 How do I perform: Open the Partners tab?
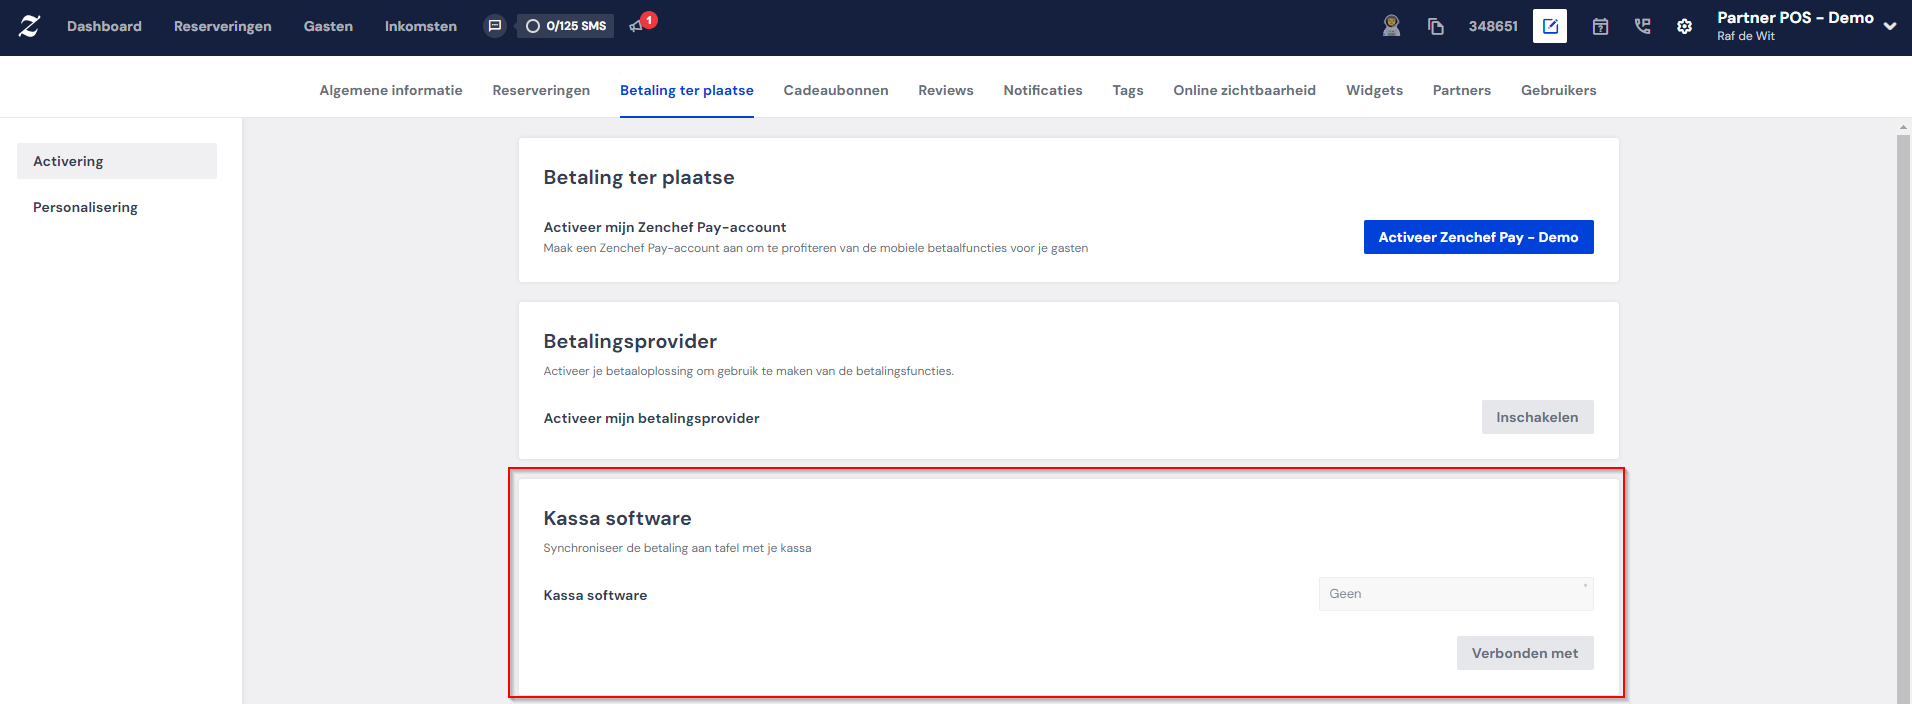(x=1462, y=90)
